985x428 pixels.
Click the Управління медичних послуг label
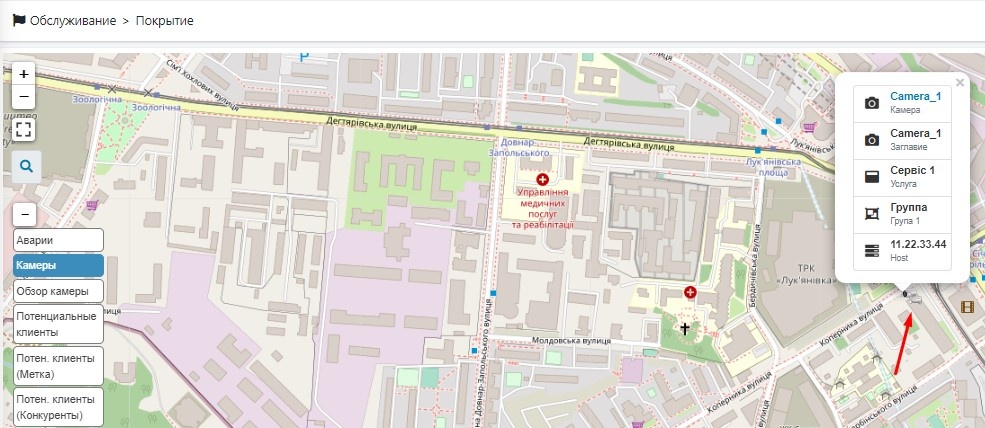pos(543,209)
